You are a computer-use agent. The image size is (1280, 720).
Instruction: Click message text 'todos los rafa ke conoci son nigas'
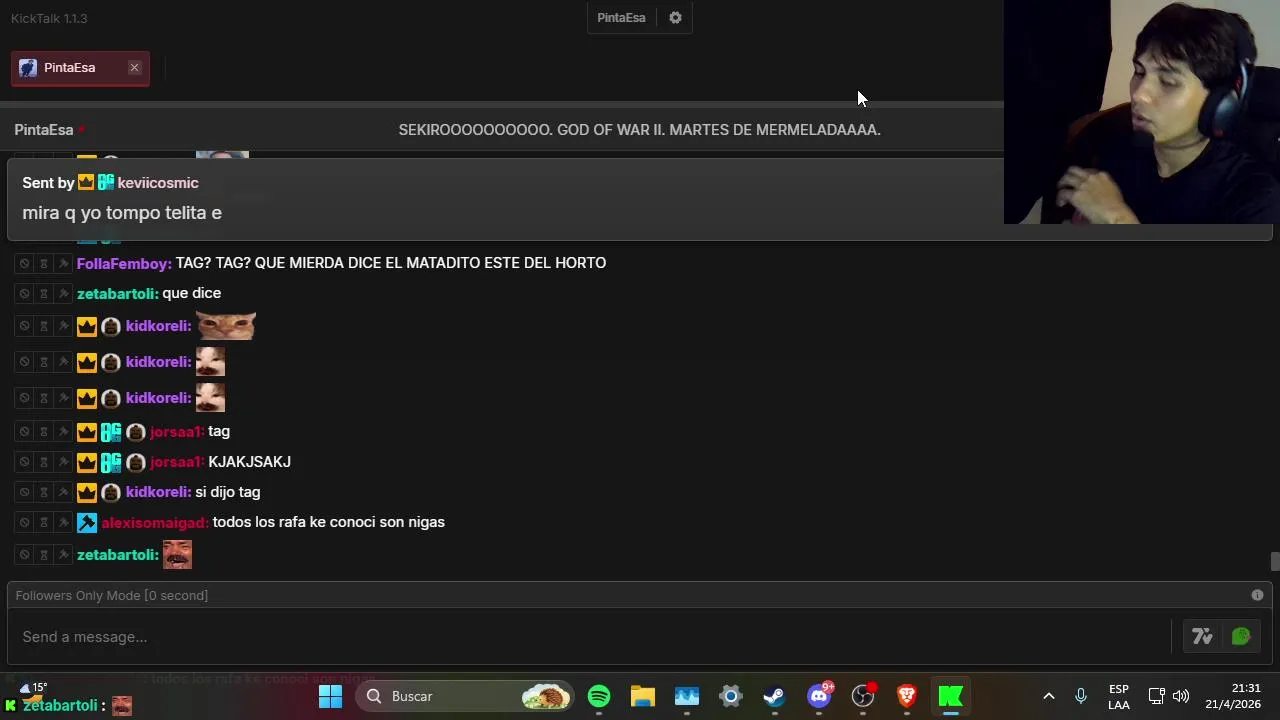click(x=328, y=522)
